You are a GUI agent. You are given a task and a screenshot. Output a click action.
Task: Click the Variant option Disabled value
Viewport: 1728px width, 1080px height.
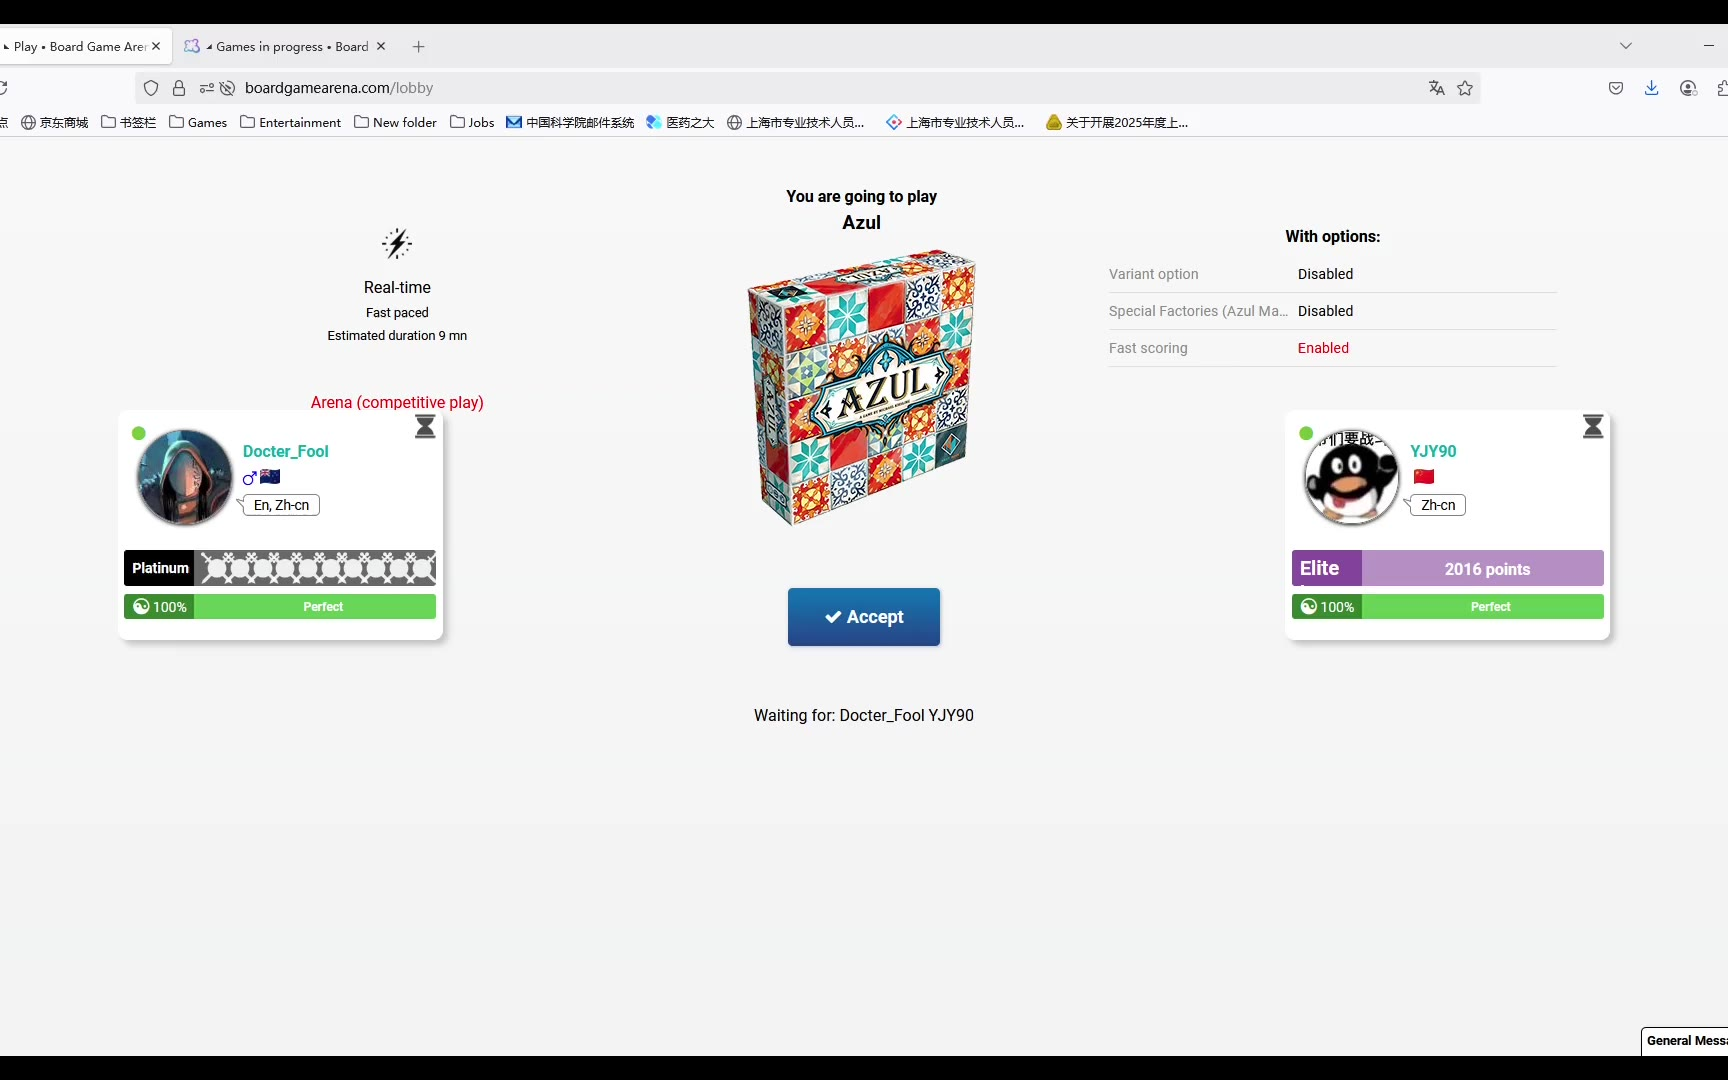click(1325, 274)
